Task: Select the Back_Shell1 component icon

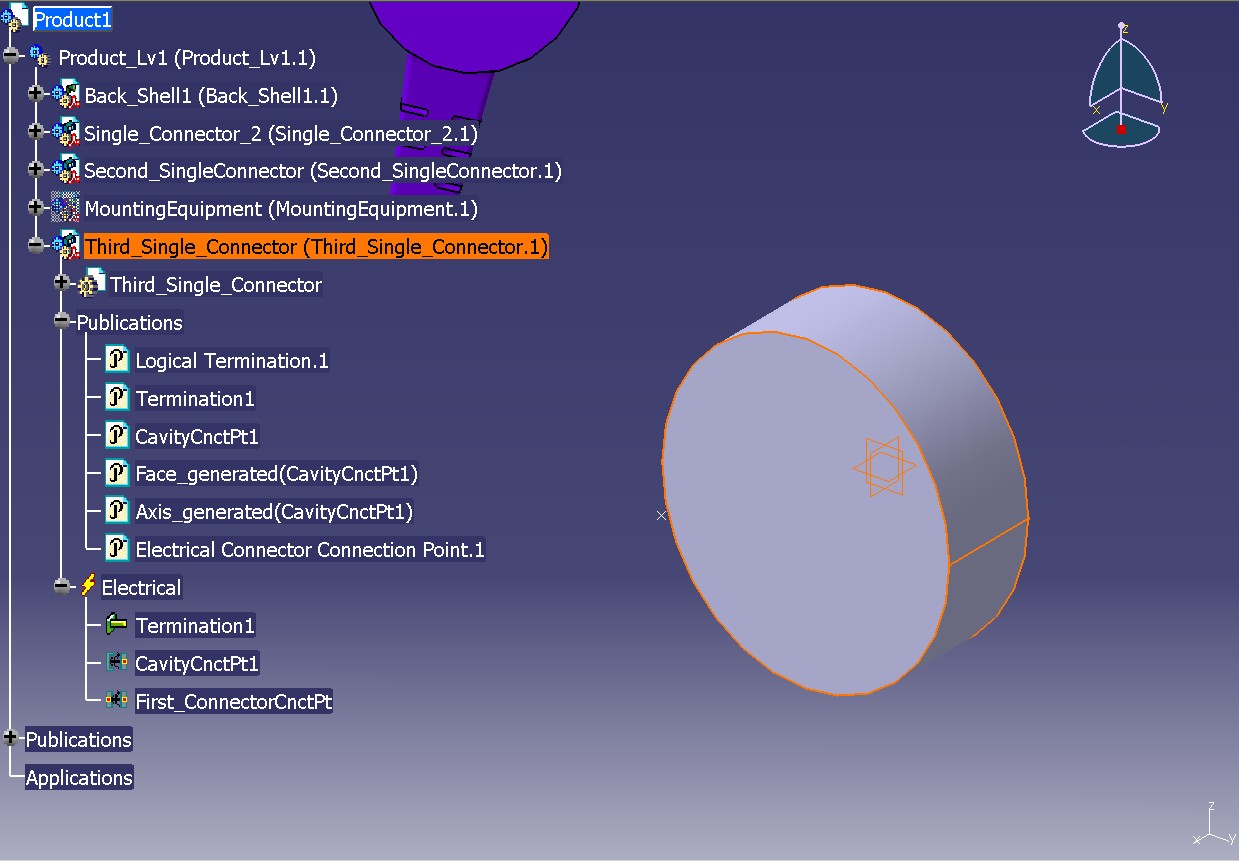Action: pos(66,95)
